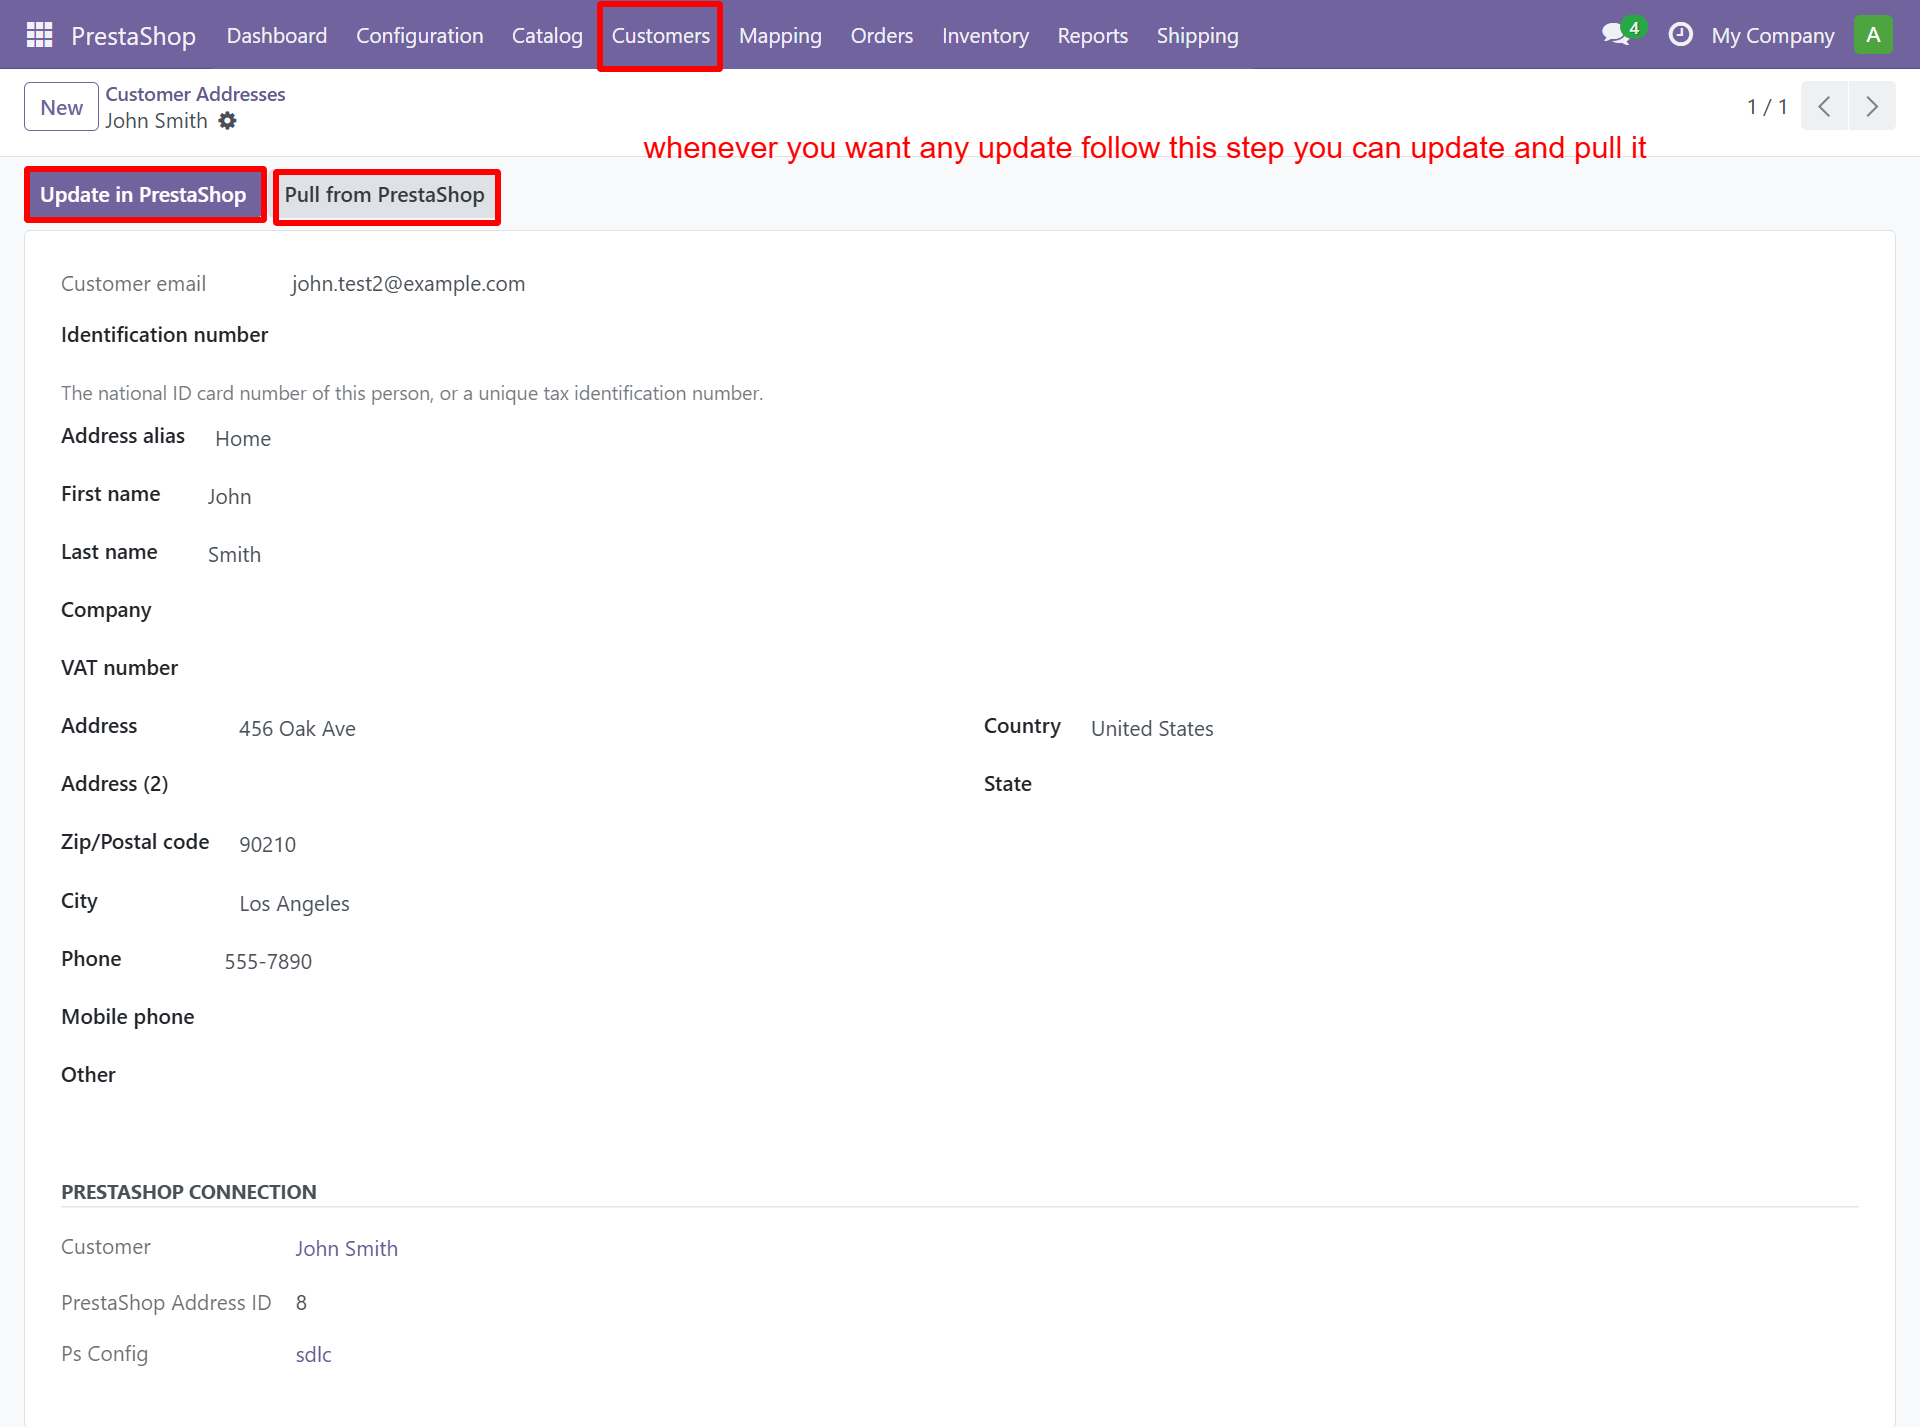Open My Company switcher
Image resolution: width=1920 pixels, height=1427 pixels.
coord(1772,36)
